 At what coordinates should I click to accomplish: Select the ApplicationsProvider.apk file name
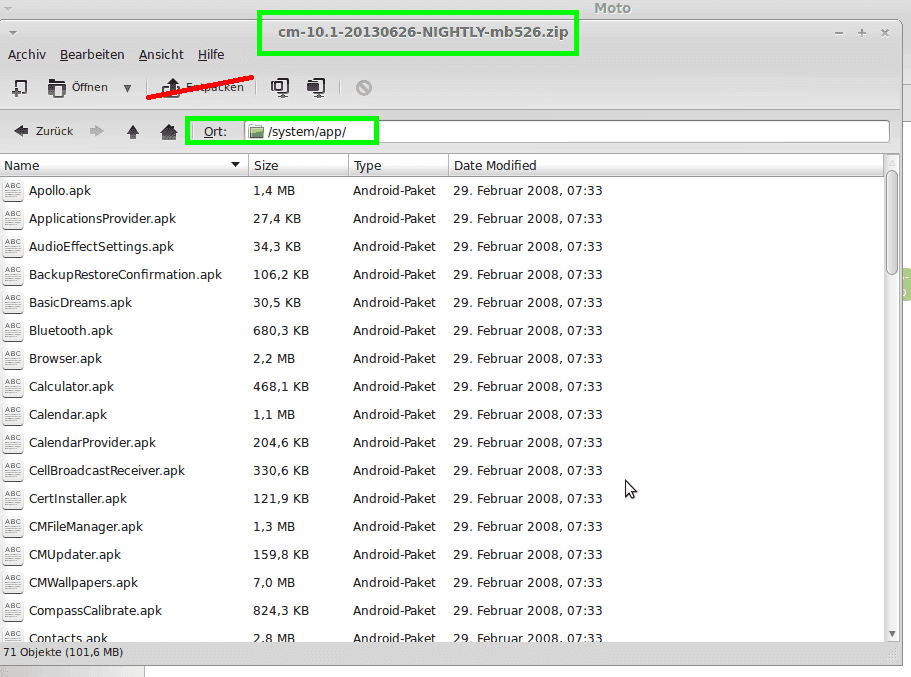point(102,218)
